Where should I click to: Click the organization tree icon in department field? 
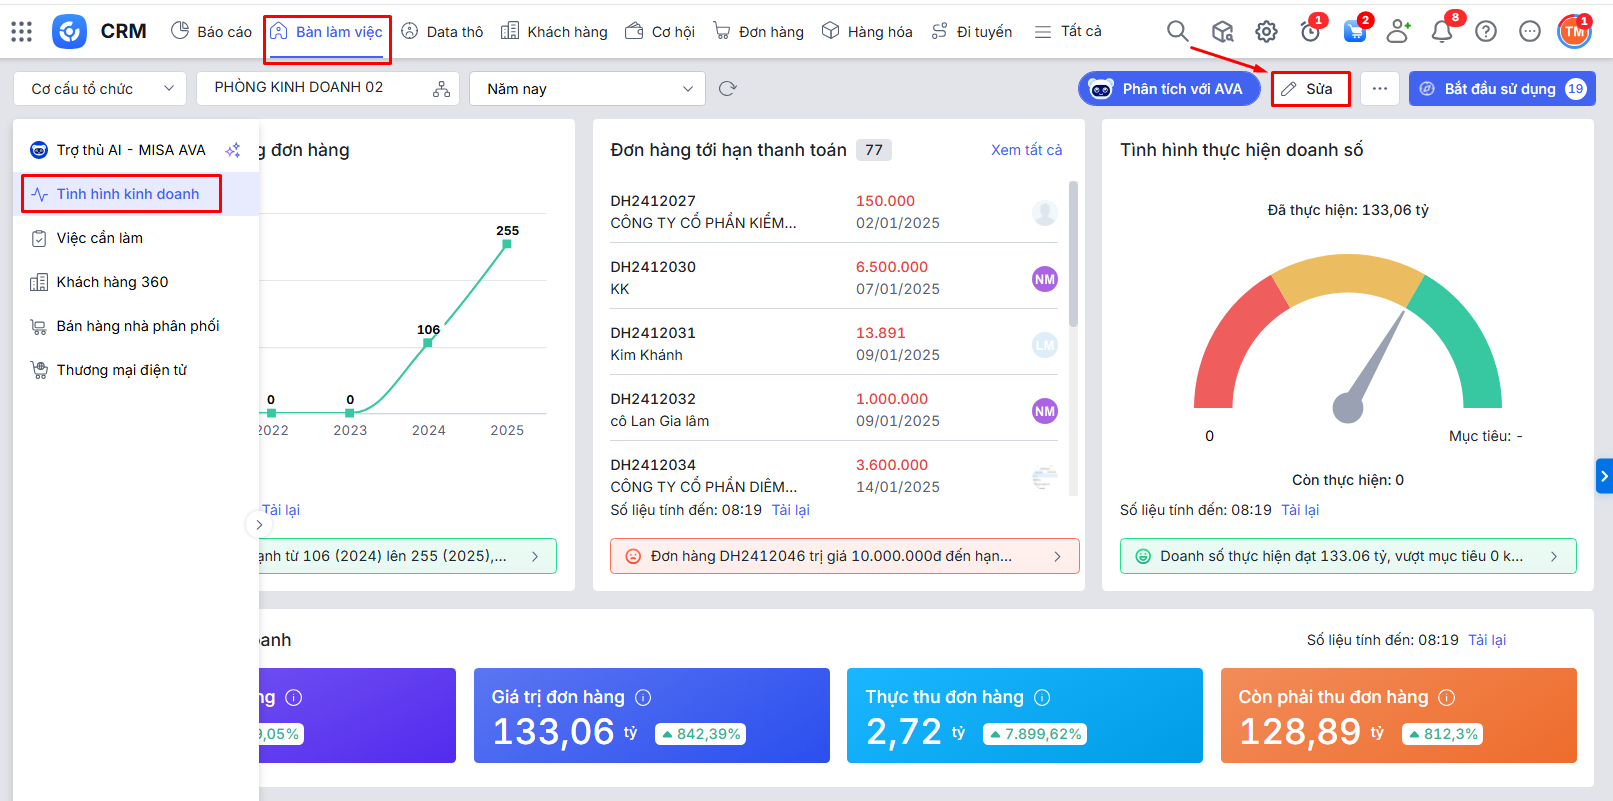tap(441, 89)
